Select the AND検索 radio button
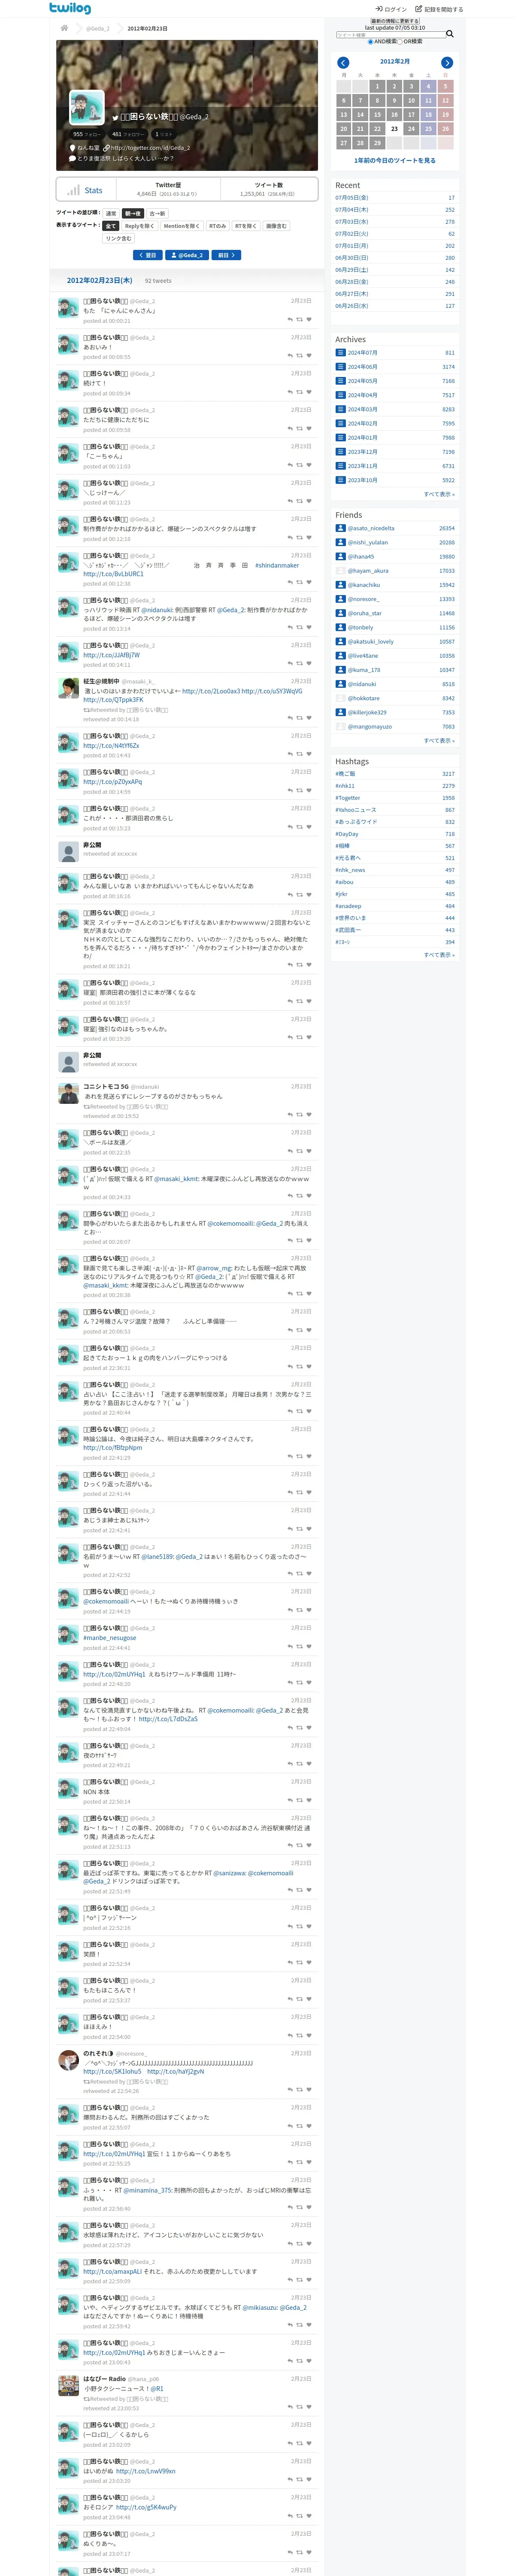This screenshot has width=515, height=2576. 370,42
